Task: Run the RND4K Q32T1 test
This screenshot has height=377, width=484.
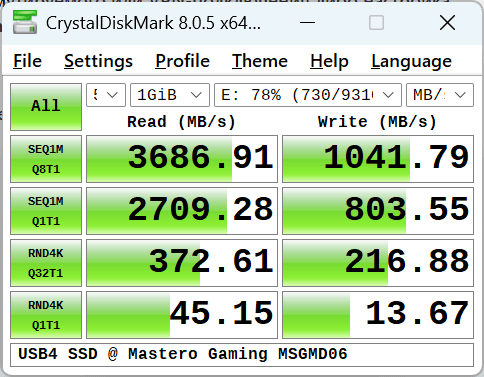Action: (x=46, y=263)
